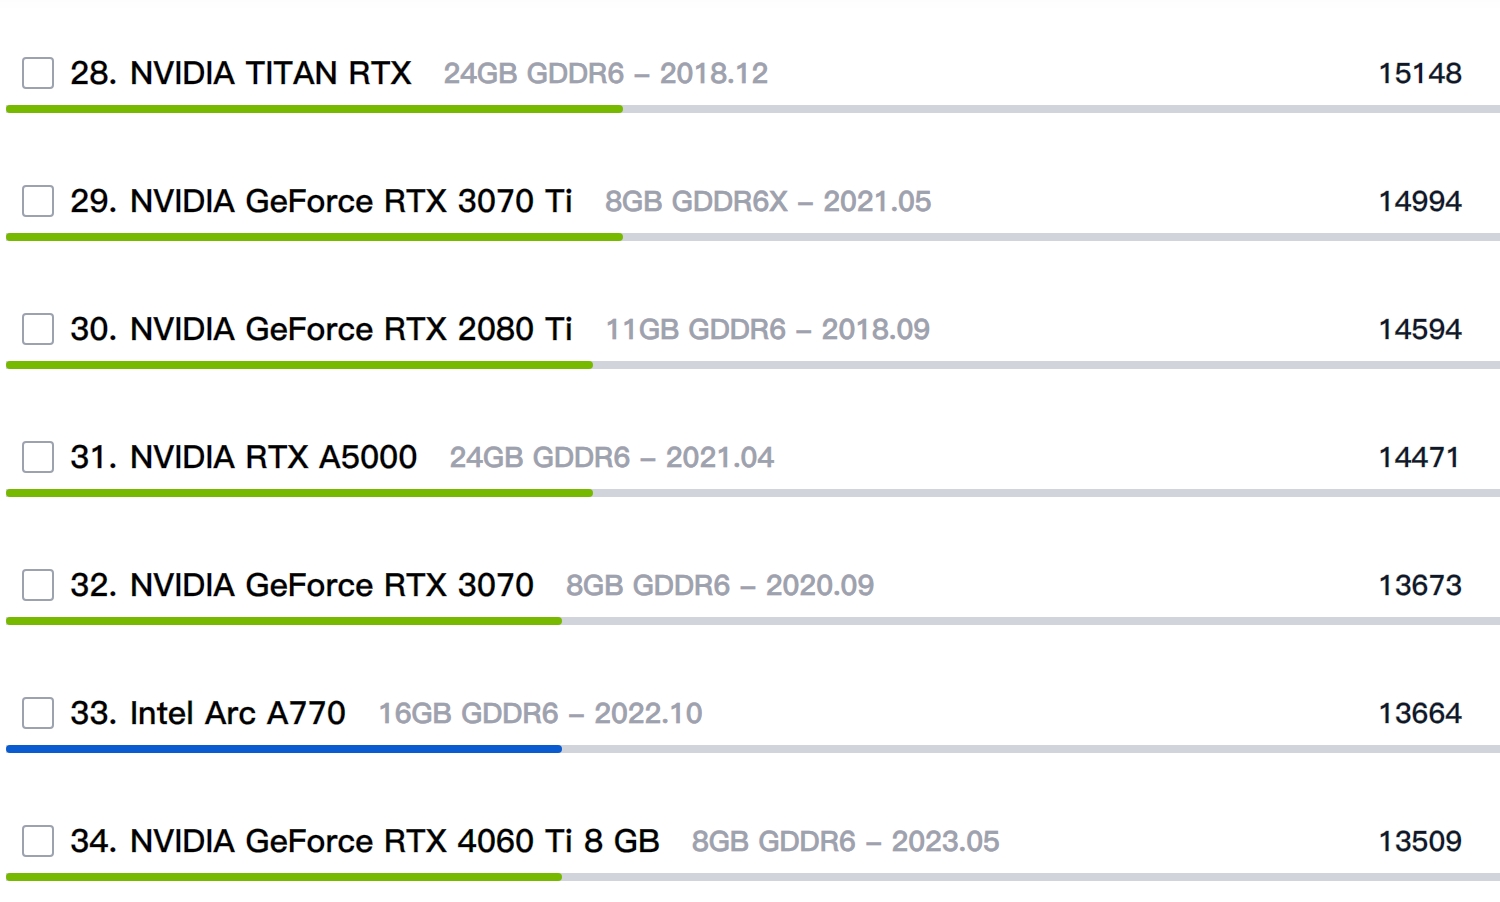Check the box beside NVIDIA RTX A5000

(x=37, y=457)
